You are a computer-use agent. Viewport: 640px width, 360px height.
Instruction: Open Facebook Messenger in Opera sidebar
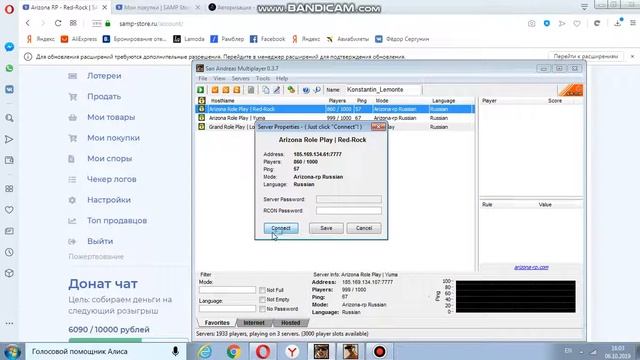(x=9, y=47)
